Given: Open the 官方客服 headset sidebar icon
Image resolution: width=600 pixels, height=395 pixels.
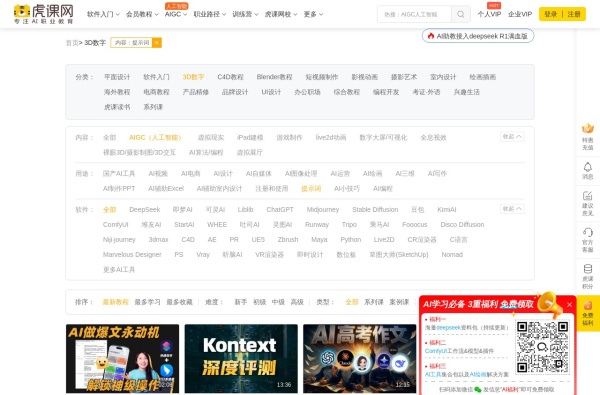Looking at the screenshot, I should coord(587,240).
